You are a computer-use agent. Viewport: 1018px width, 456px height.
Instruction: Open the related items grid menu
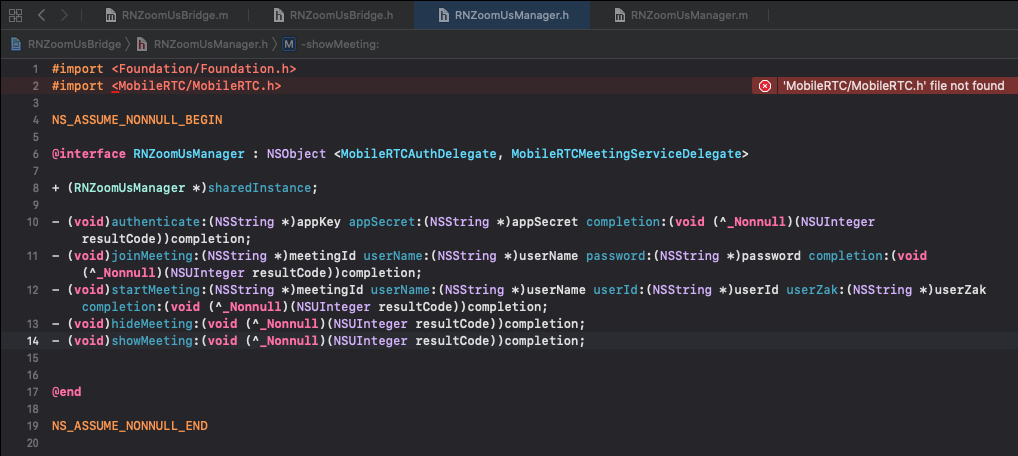[14, 16]
